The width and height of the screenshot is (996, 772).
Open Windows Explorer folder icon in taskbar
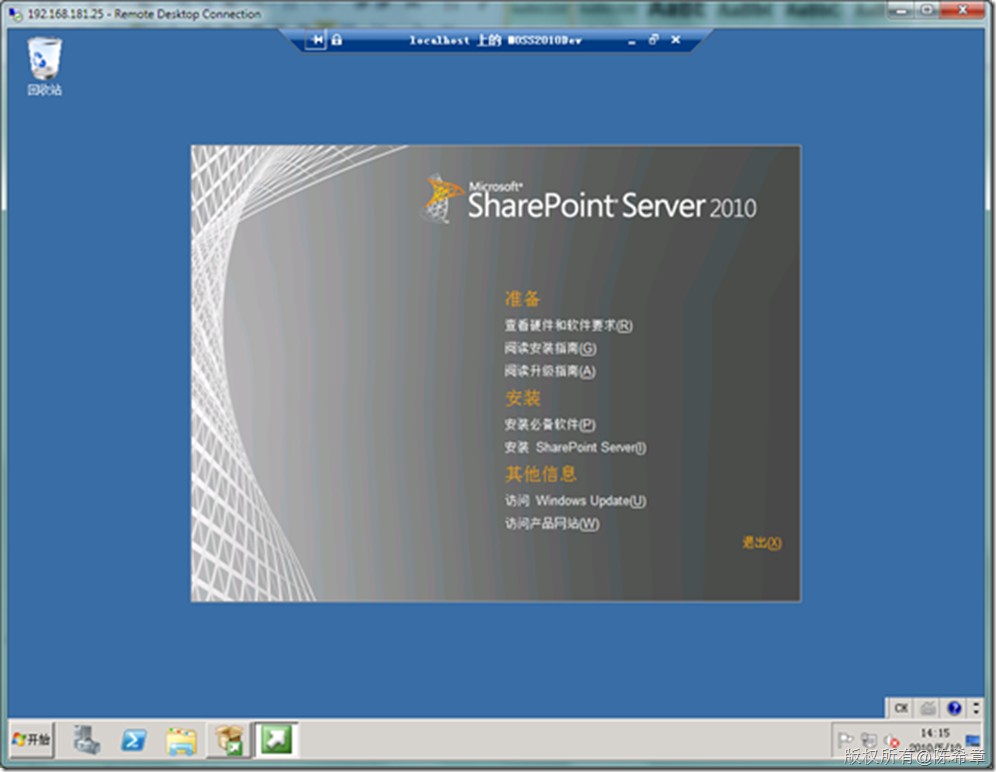(x=181, y=741)
